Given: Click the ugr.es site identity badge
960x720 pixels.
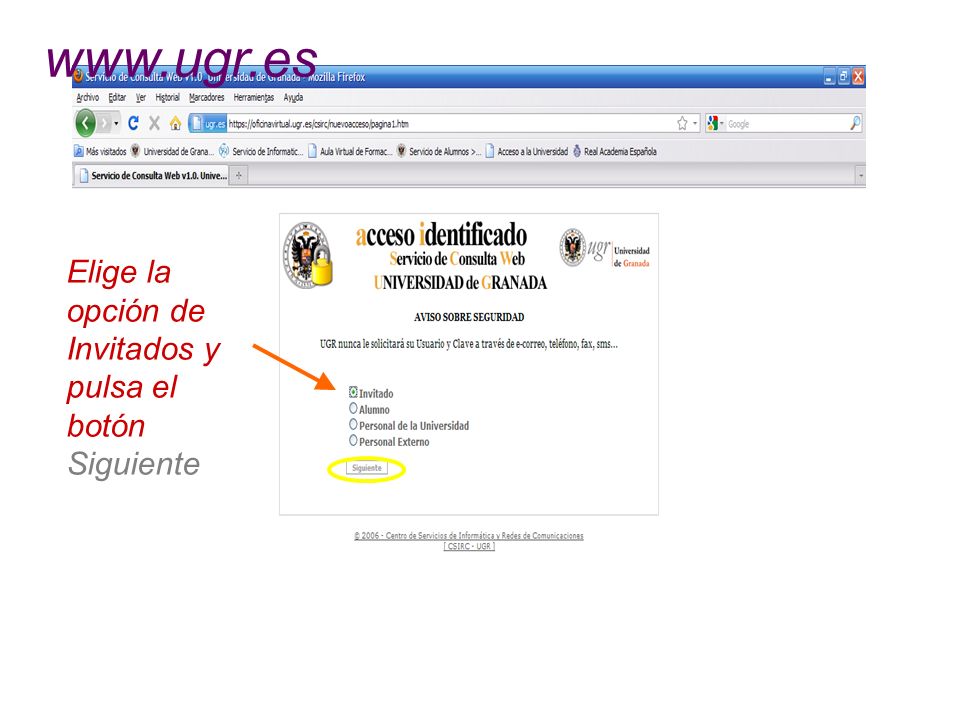Looking at the screenshot, I should 208,124.
